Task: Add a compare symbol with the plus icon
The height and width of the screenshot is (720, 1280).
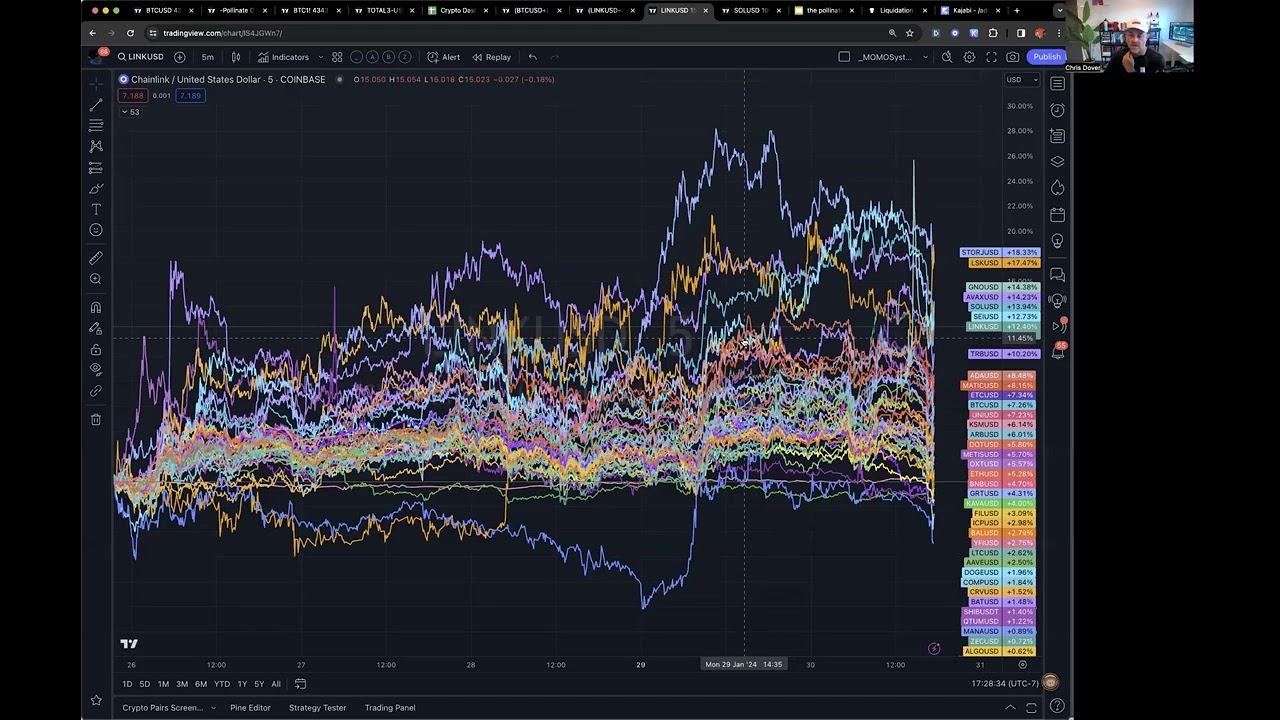Action: click(179, 57)
